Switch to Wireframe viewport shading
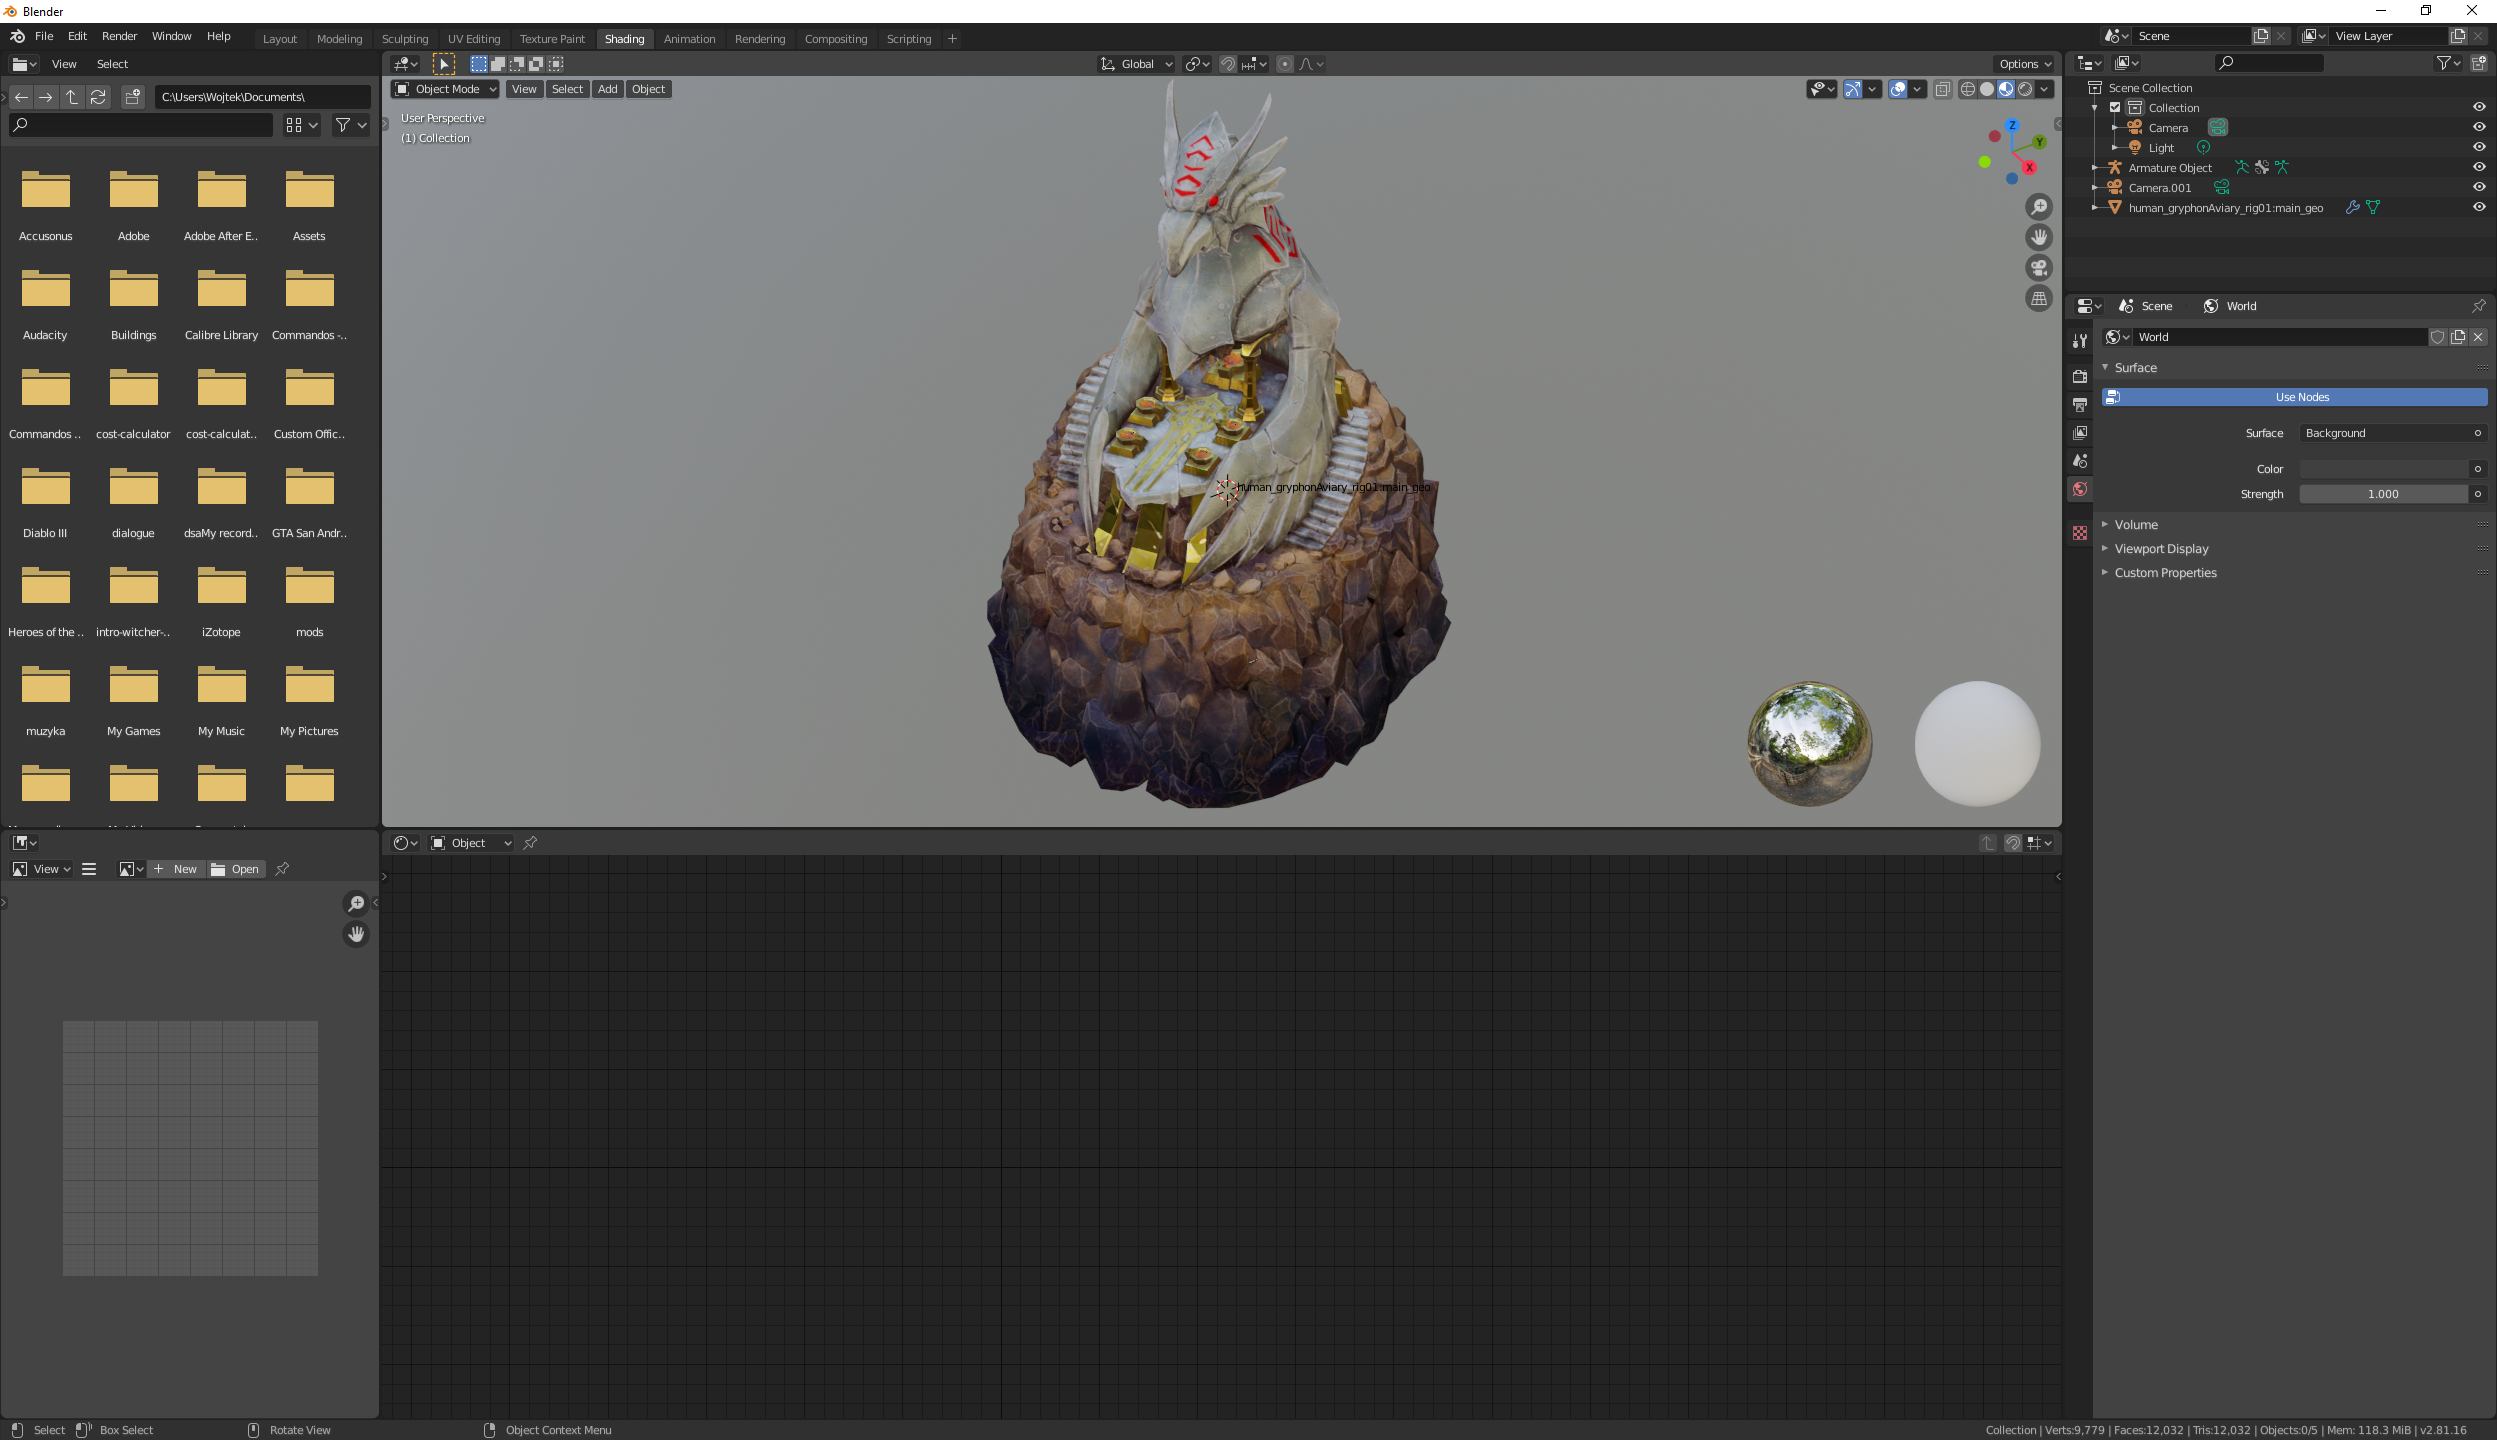This screenshot has width=2497, height=1440. pos(1968,89)
